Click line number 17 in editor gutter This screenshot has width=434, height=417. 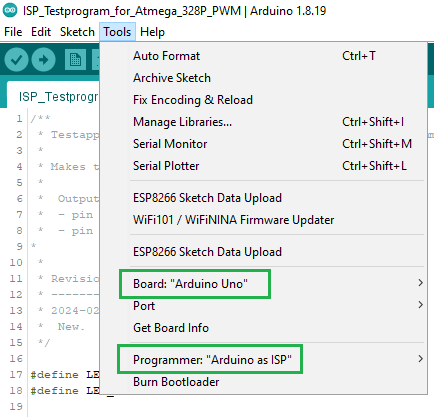point(16,375)
